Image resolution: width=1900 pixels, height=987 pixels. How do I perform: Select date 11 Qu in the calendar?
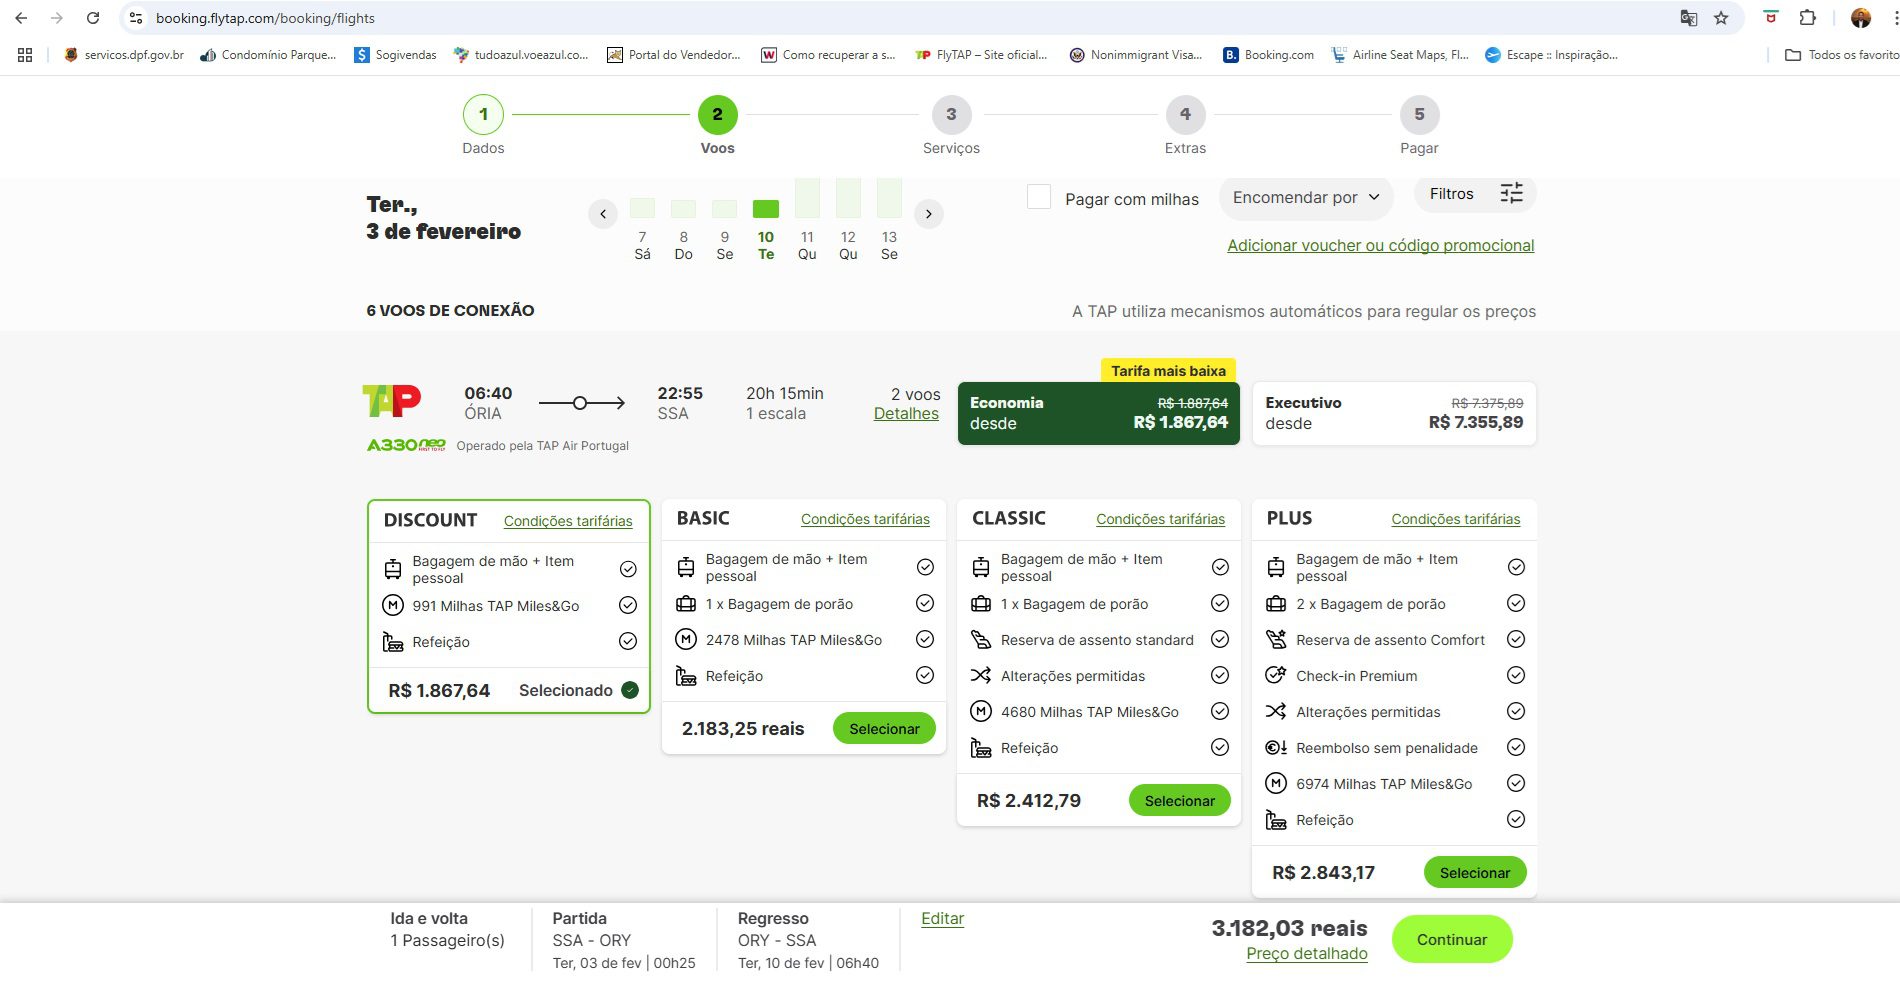pos(807,245)
